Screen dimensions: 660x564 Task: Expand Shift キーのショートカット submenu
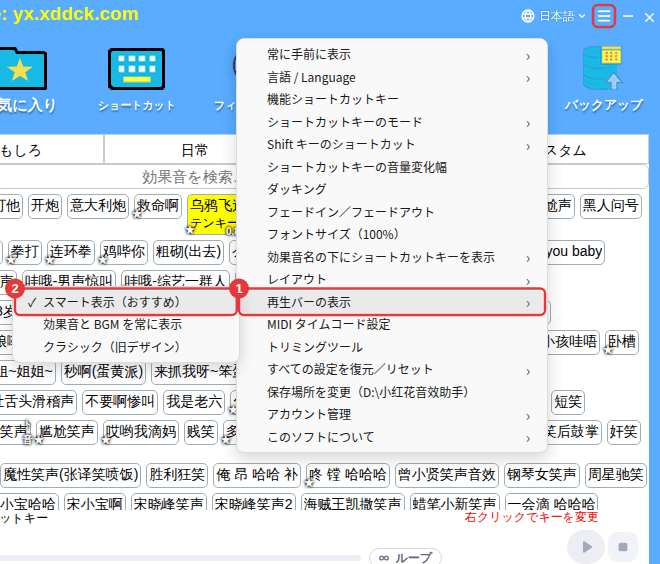(x=392, y=145)
